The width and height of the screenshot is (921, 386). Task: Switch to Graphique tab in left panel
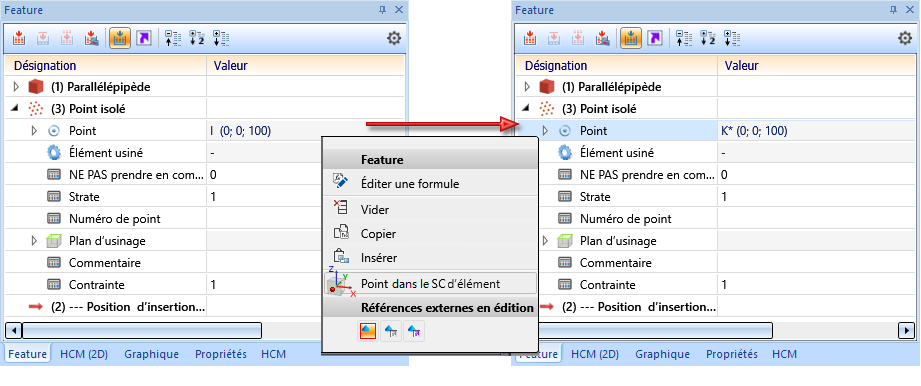[152, 354]
